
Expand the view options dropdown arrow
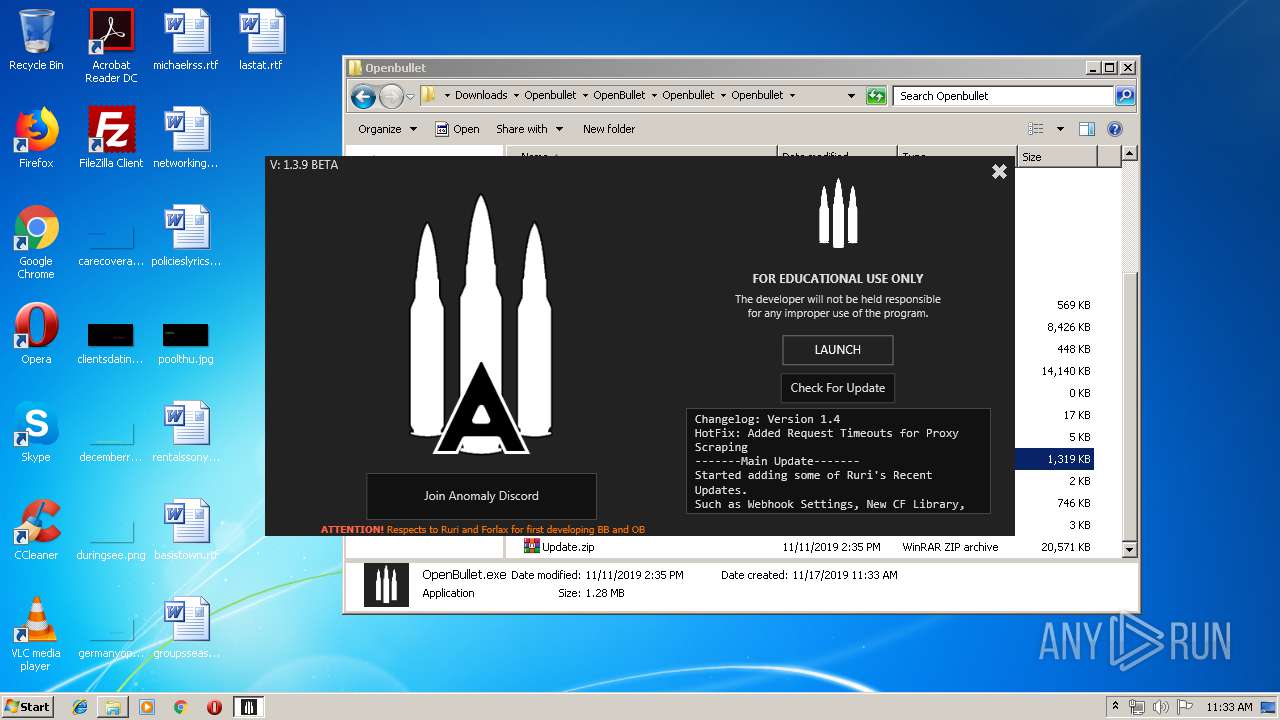(1060, 129)
